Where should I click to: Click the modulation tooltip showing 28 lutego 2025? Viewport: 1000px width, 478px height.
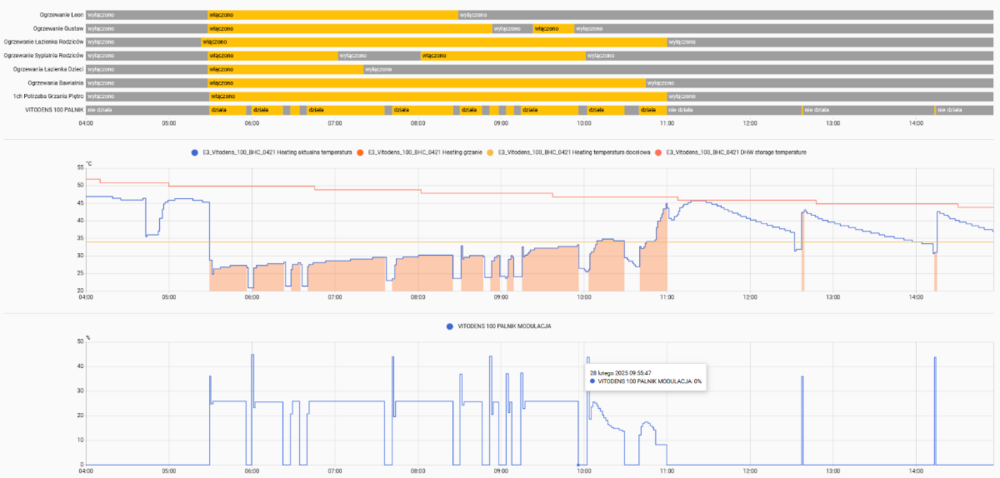pos(644,377)
